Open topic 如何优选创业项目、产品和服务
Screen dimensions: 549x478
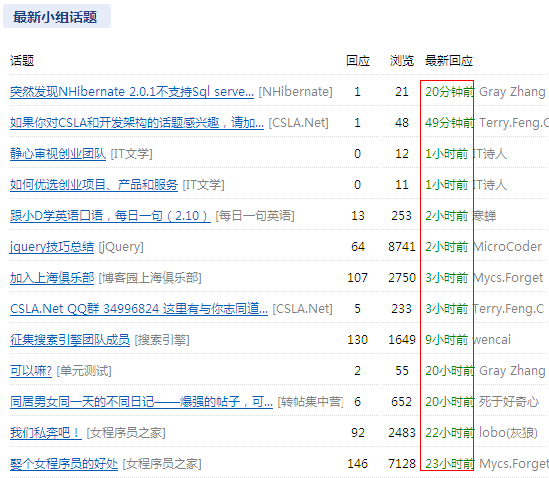click(x=94, y=185)
